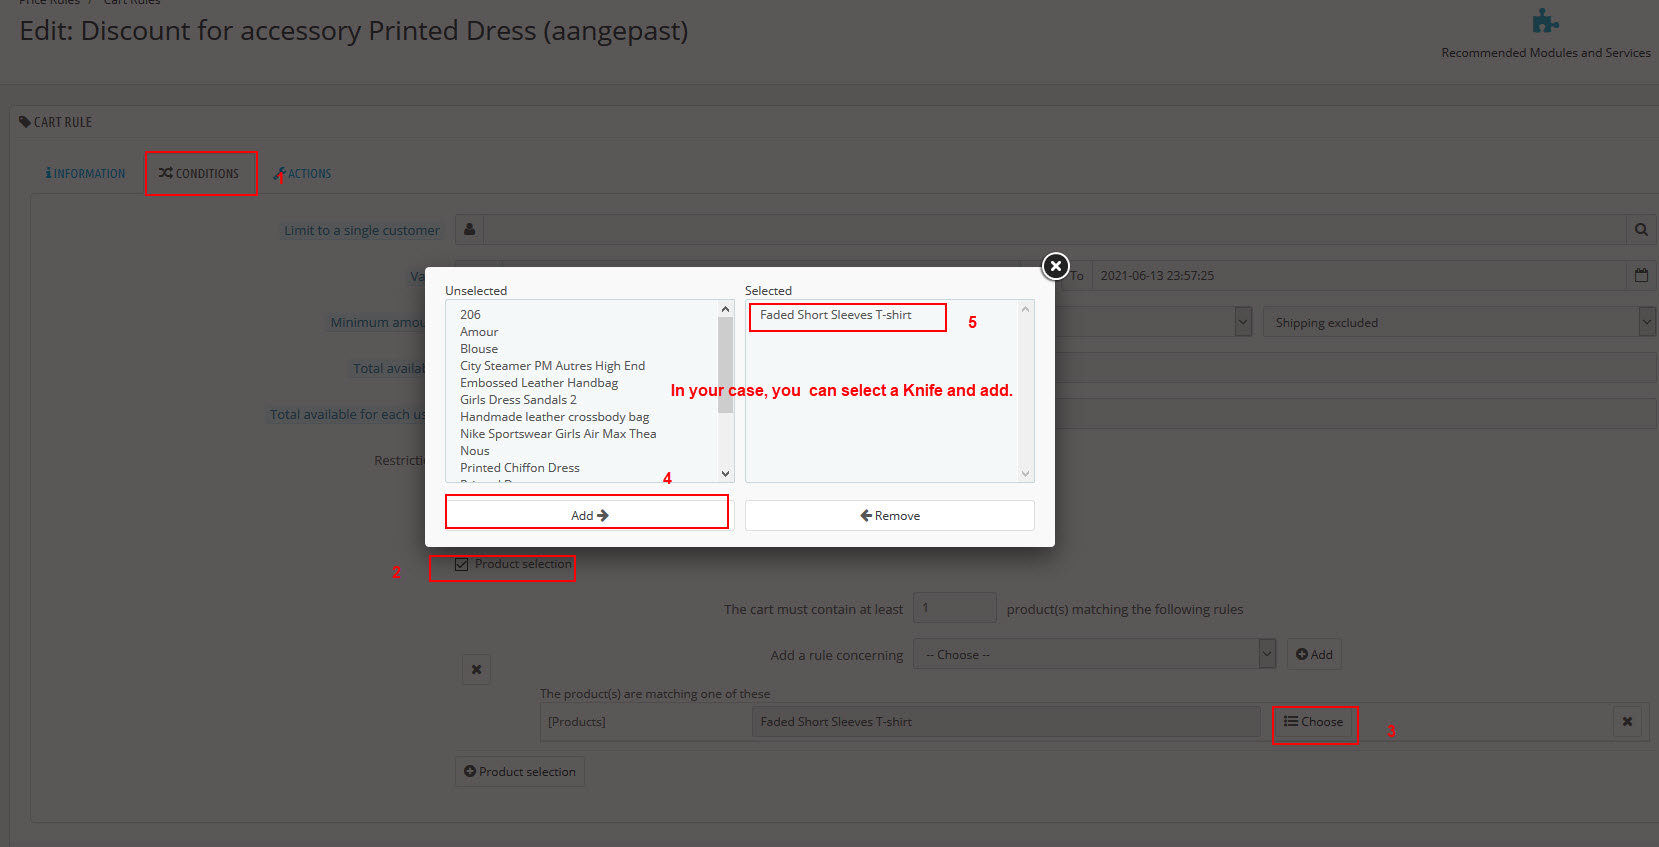Click the Unselected list scrollbar thumb

726,365
